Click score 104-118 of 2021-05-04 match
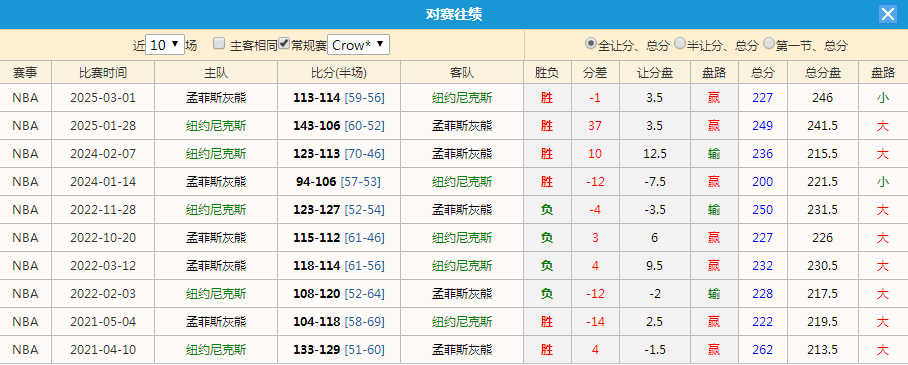 tap(317, 322)
